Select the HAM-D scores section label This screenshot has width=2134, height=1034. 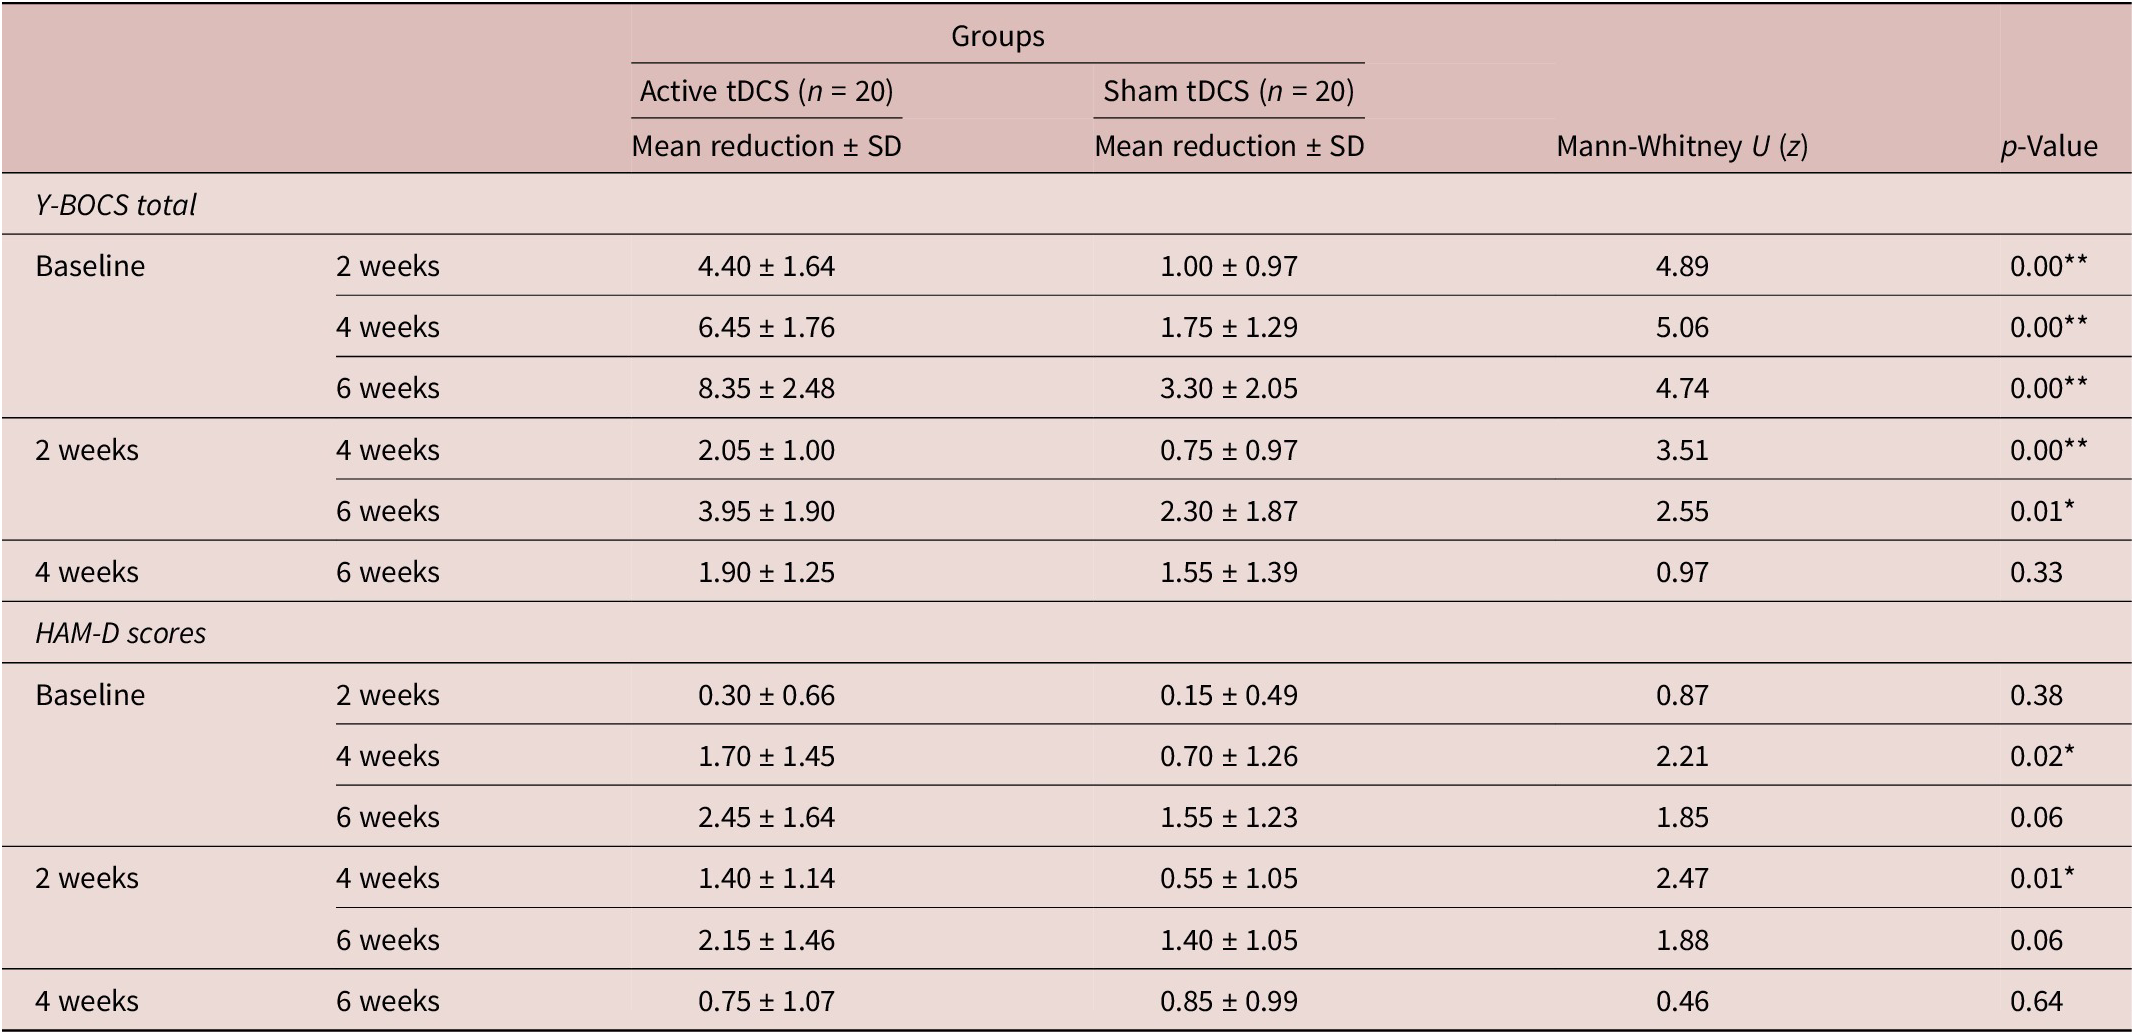[120, 633]
